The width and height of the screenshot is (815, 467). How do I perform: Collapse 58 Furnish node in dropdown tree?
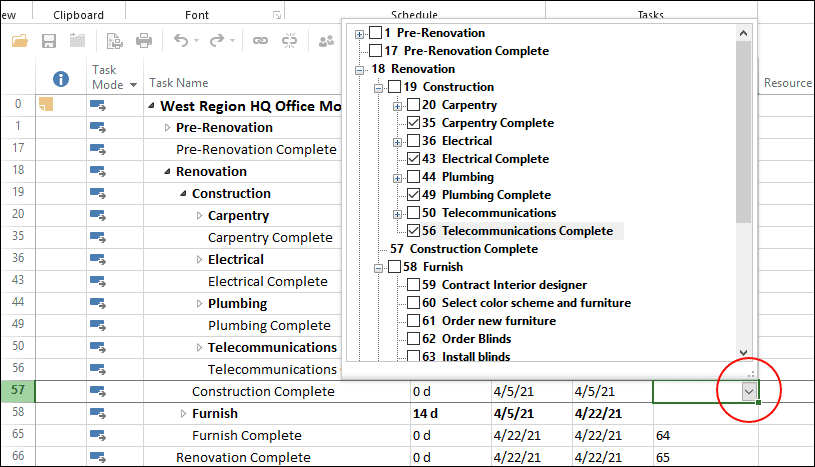click(378, 268)
